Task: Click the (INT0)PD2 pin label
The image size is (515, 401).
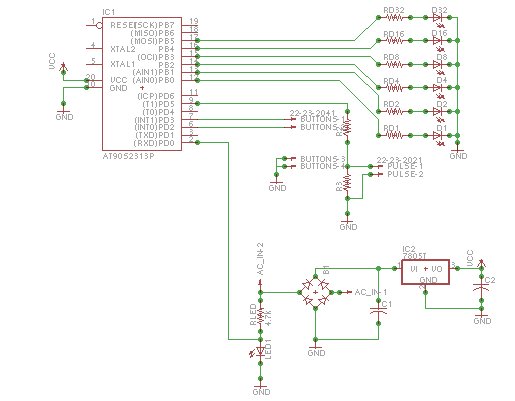Action: coord(154,127)
